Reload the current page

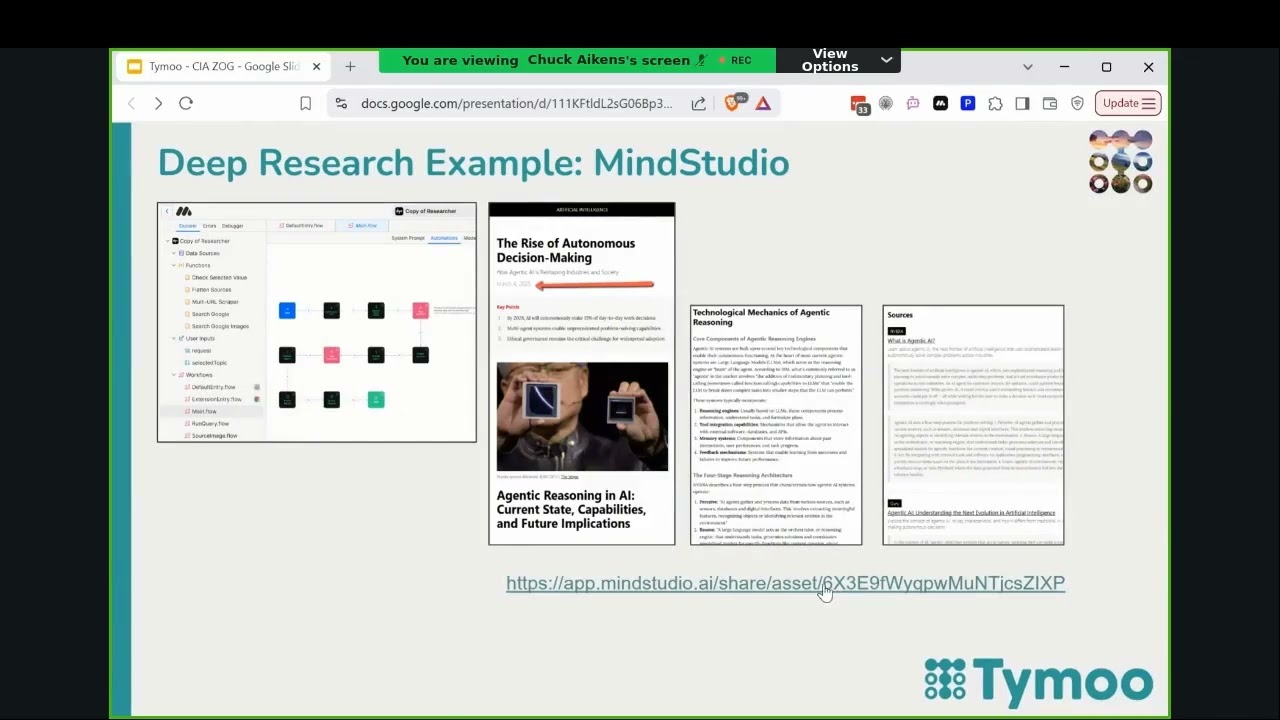click(186, 103)
